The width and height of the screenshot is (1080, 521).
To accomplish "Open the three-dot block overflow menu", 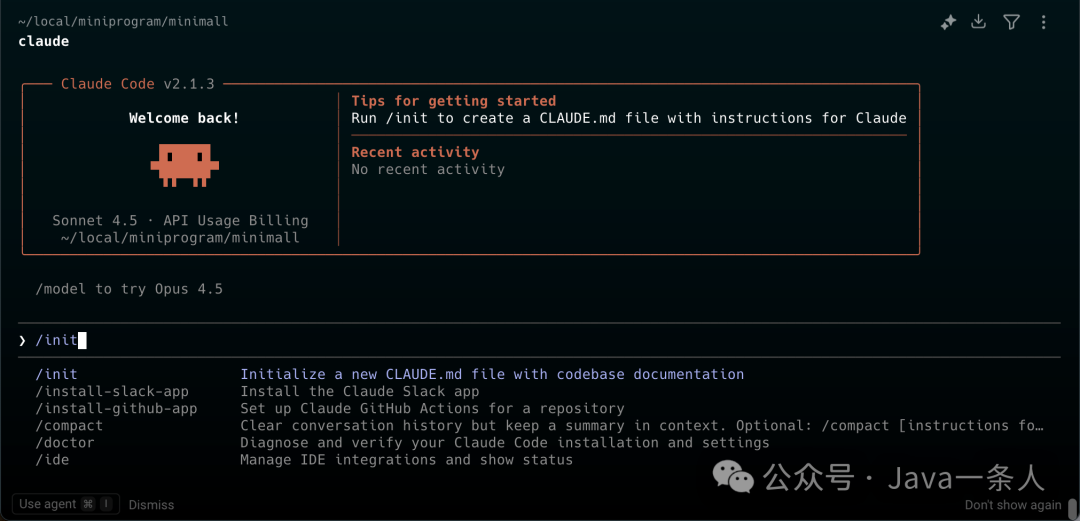I will click(1043, 22).
